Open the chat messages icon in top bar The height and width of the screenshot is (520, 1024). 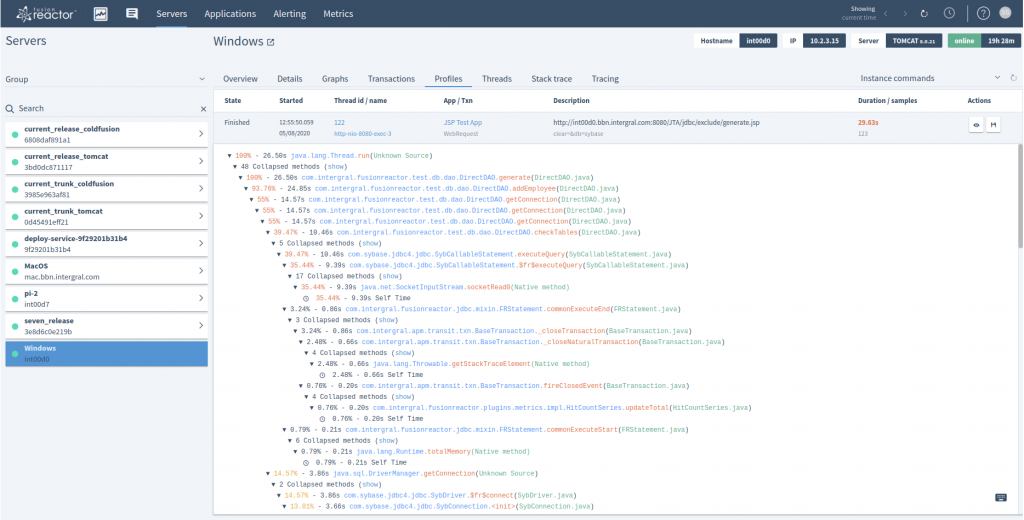132,14
